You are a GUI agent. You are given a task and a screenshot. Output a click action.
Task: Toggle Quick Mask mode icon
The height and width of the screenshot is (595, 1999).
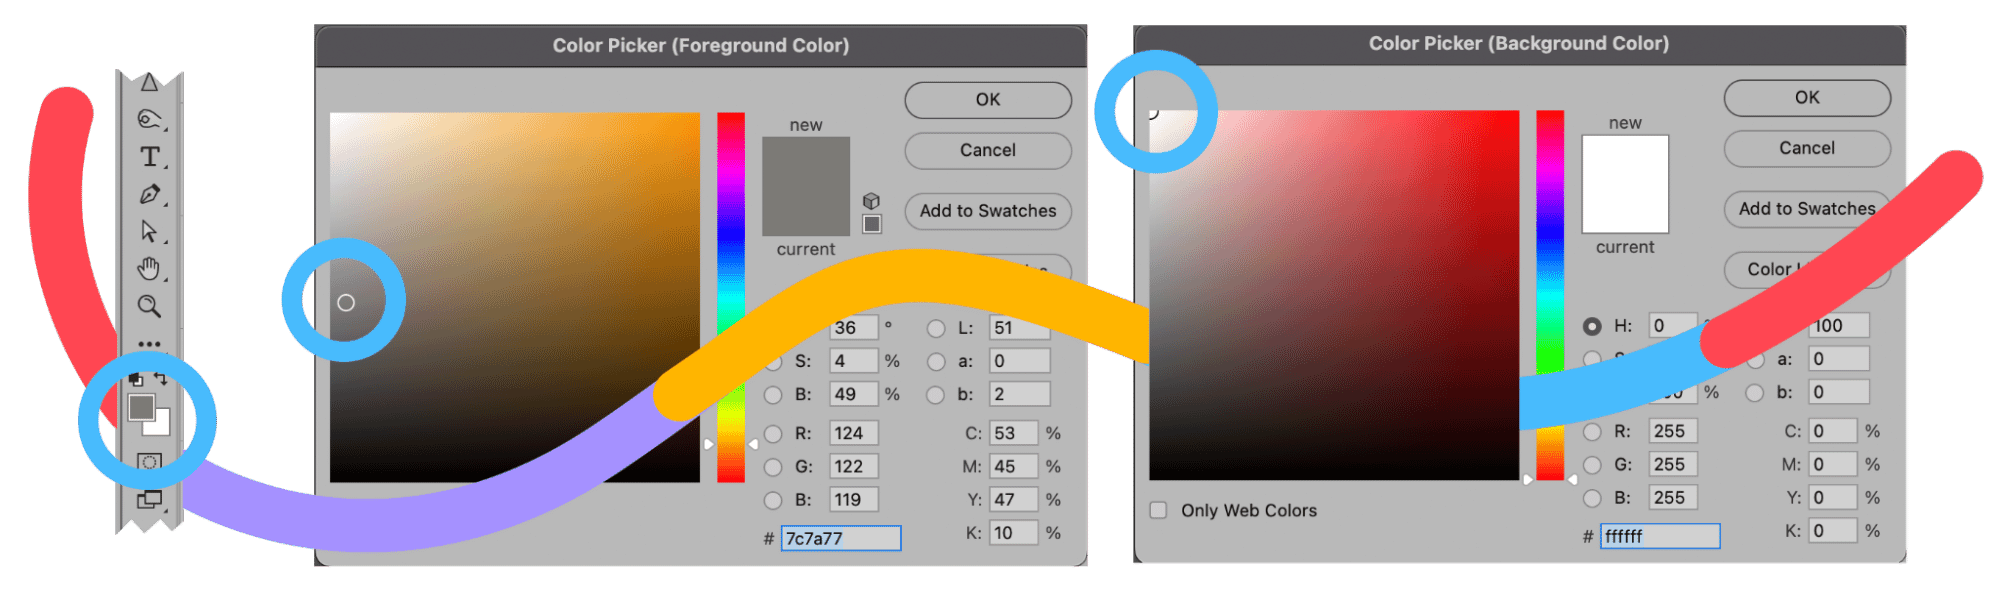point(149,462)
